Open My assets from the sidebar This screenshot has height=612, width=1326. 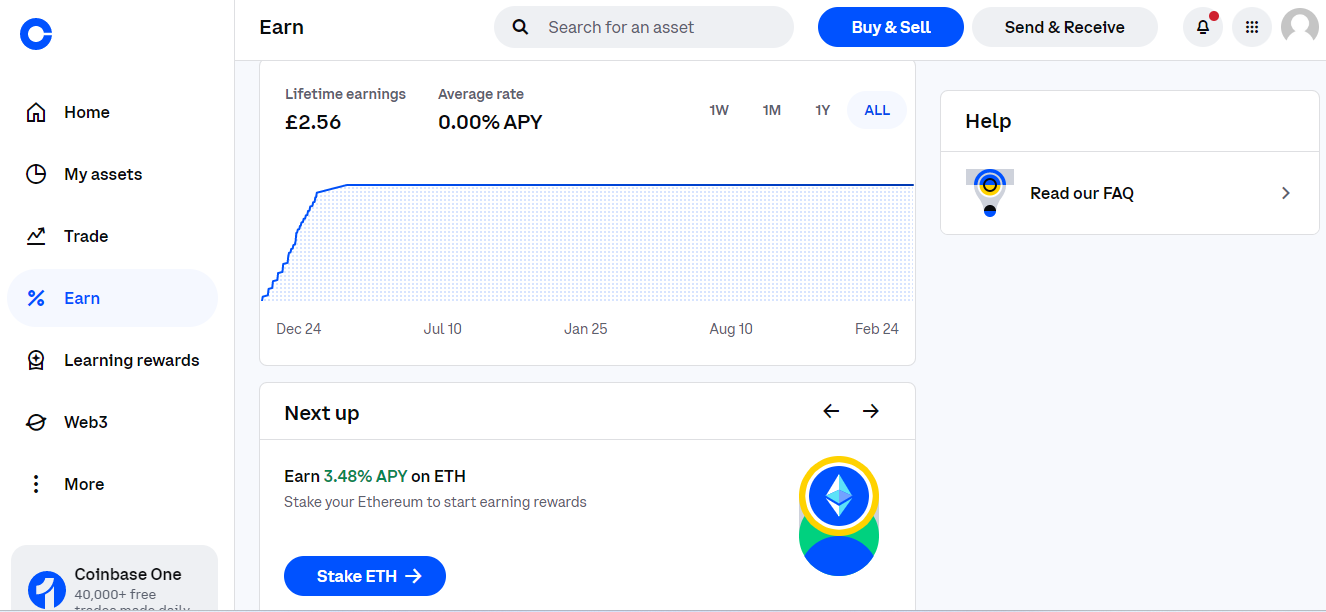click(36, 174)
